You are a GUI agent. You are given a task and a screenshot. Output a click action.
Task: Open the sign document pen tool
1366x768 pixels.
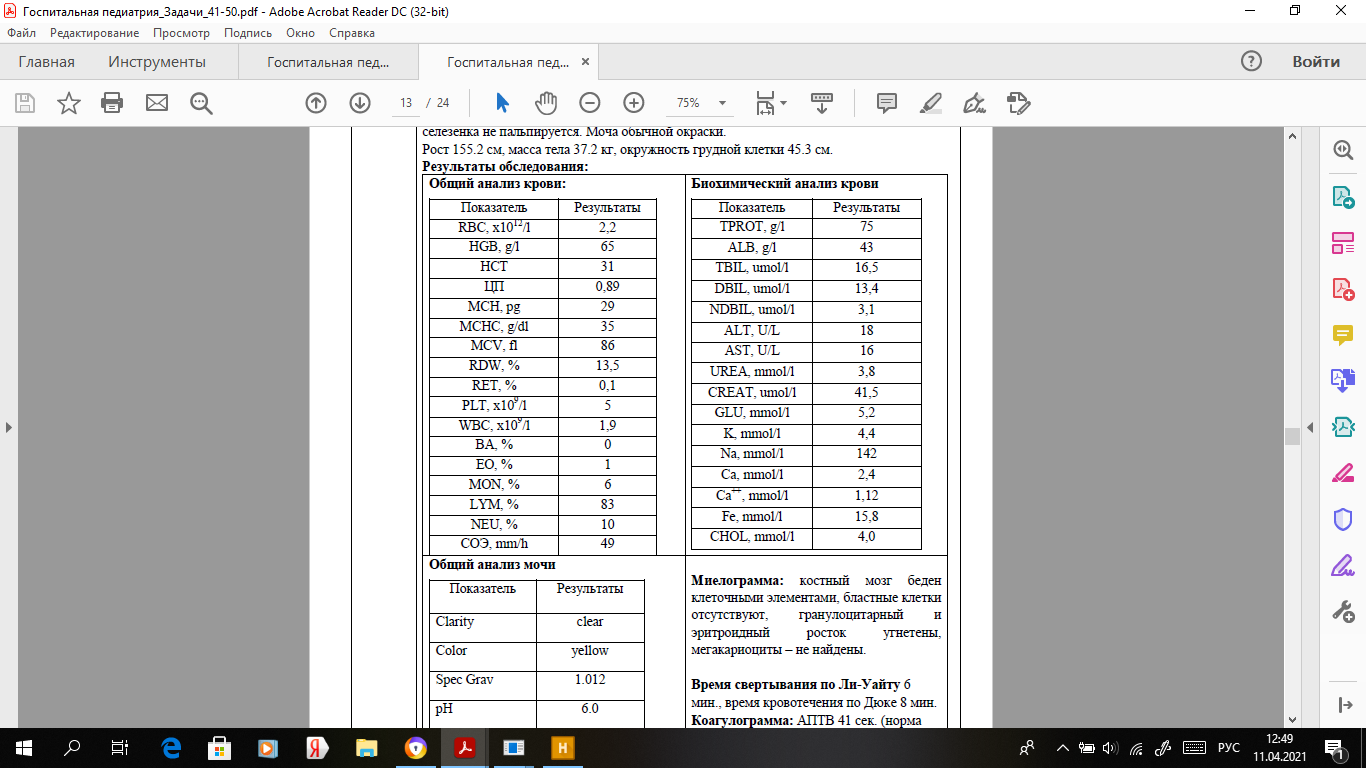point(974,103)
